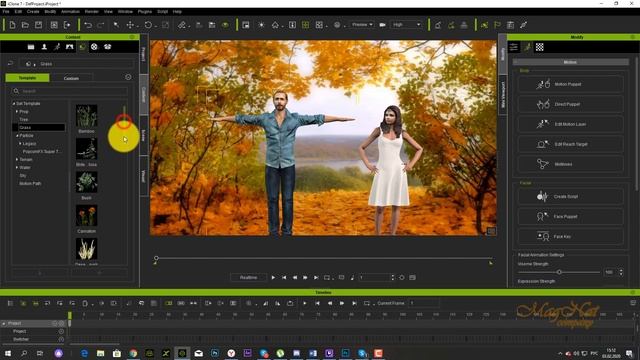Viewport: 640px width, 360px height.
Task: Open the Animation menu
Action: [70, 11]
